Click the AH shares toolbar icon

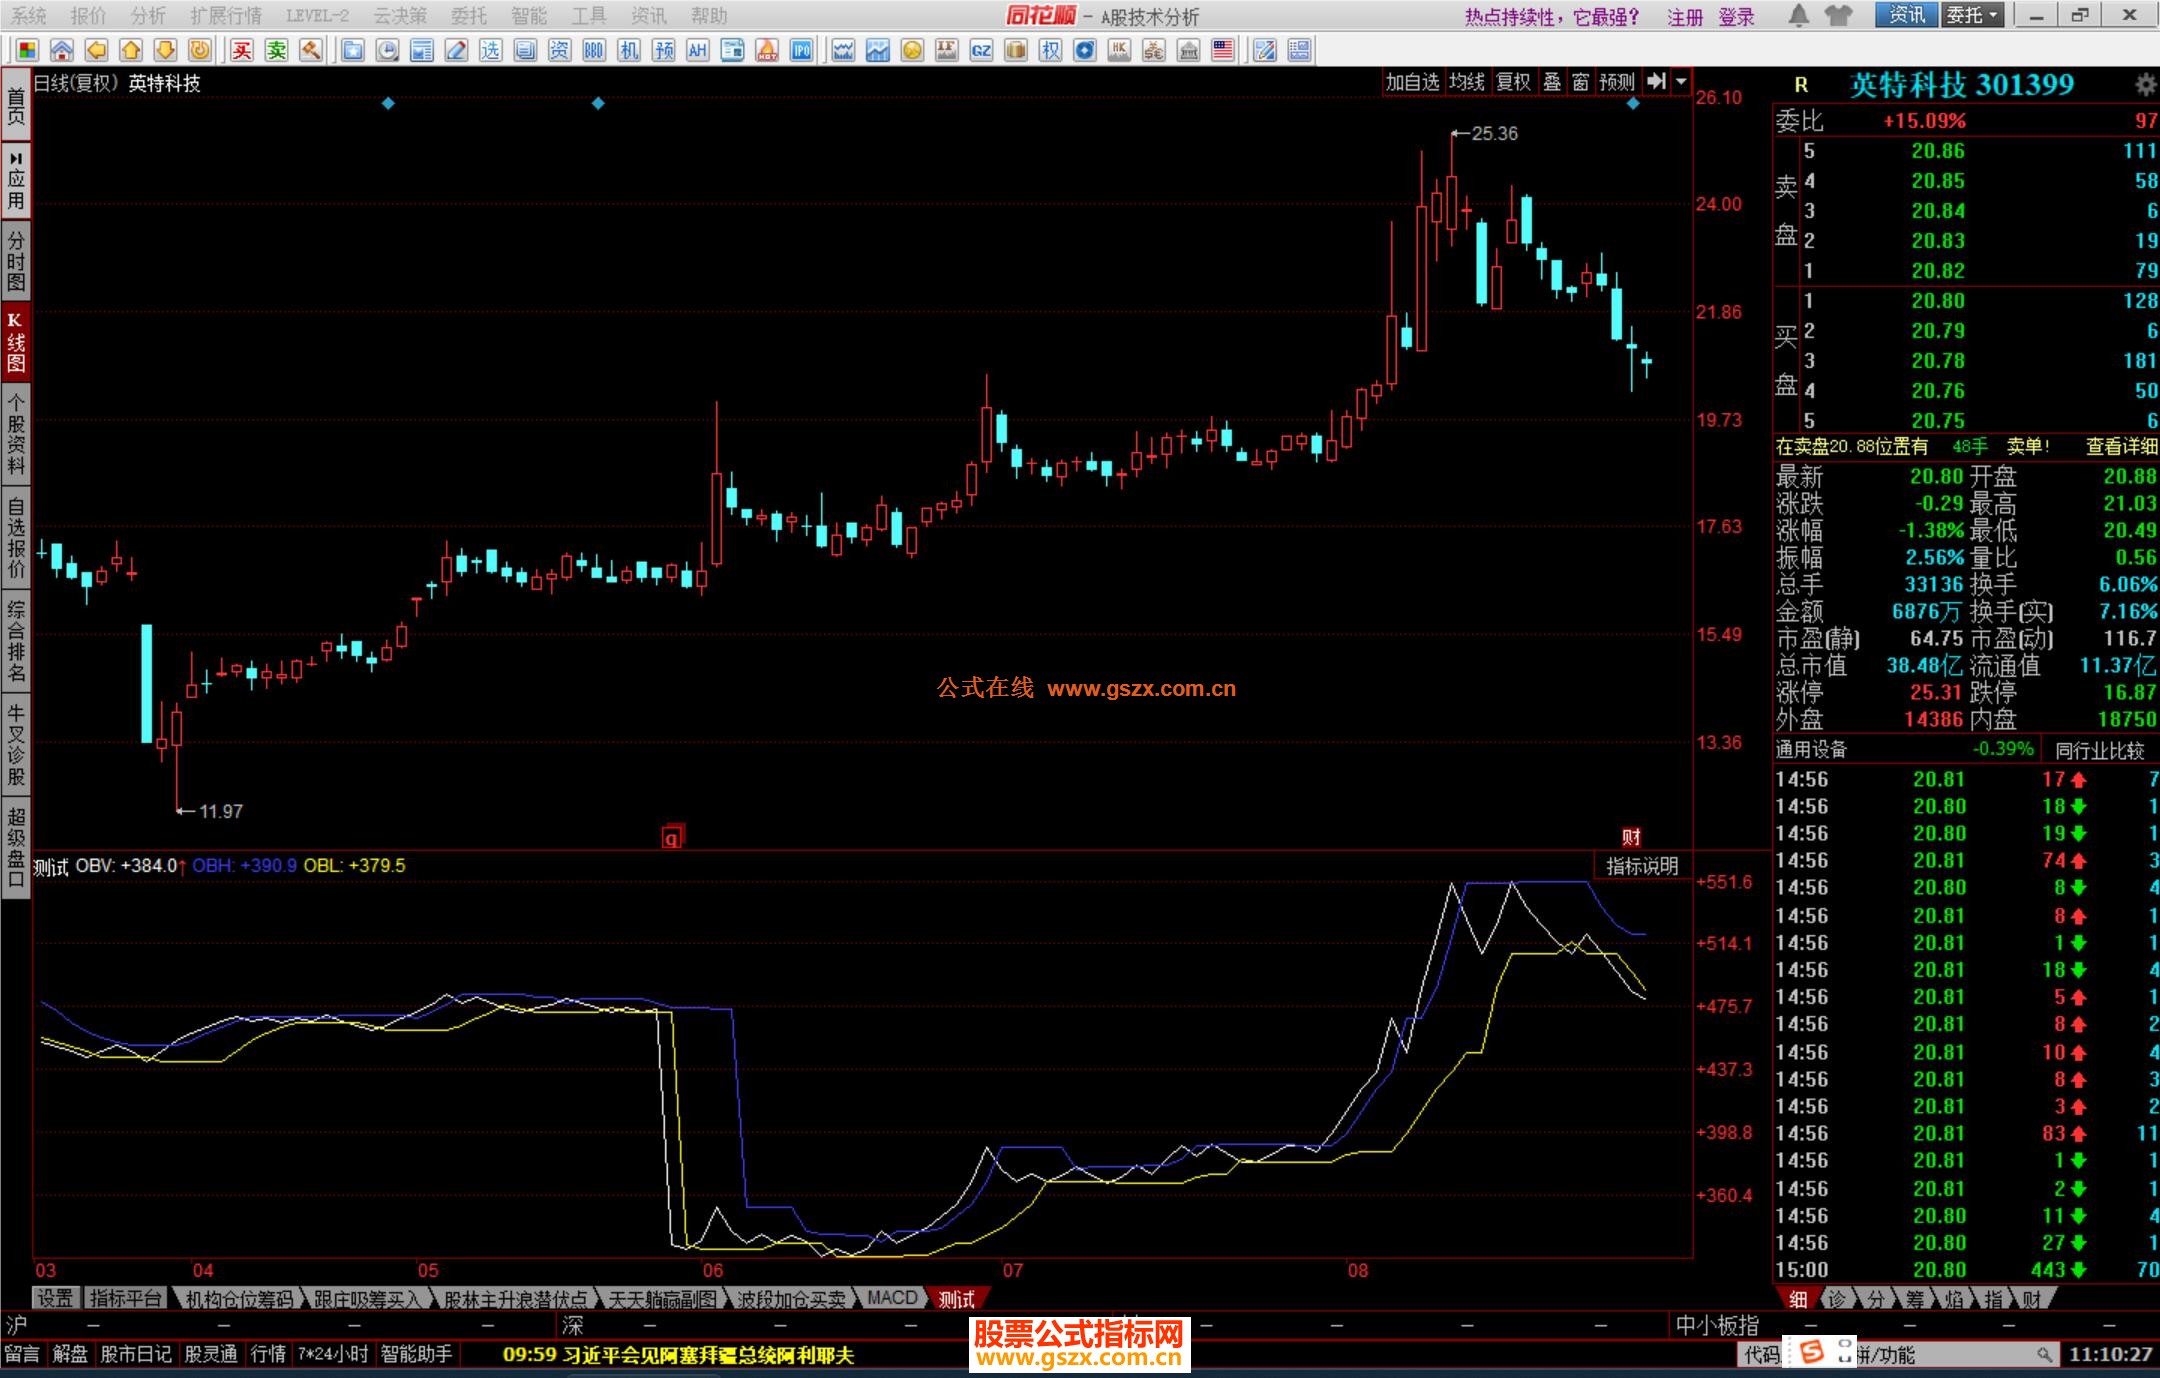(697, 50)
